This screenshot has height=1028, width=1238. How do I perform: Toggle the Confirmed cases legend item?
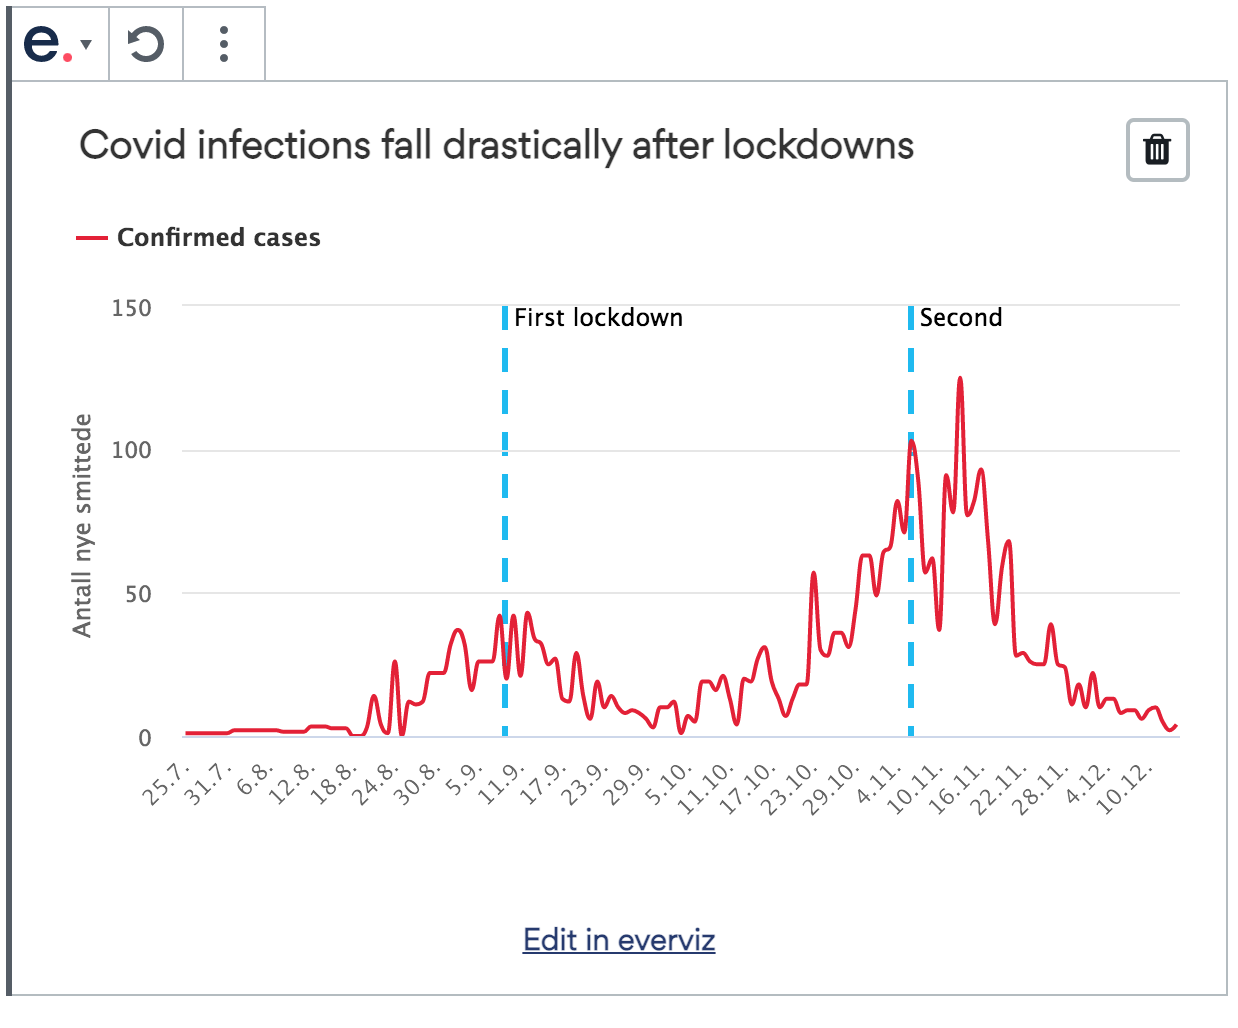tap(199, 237)
